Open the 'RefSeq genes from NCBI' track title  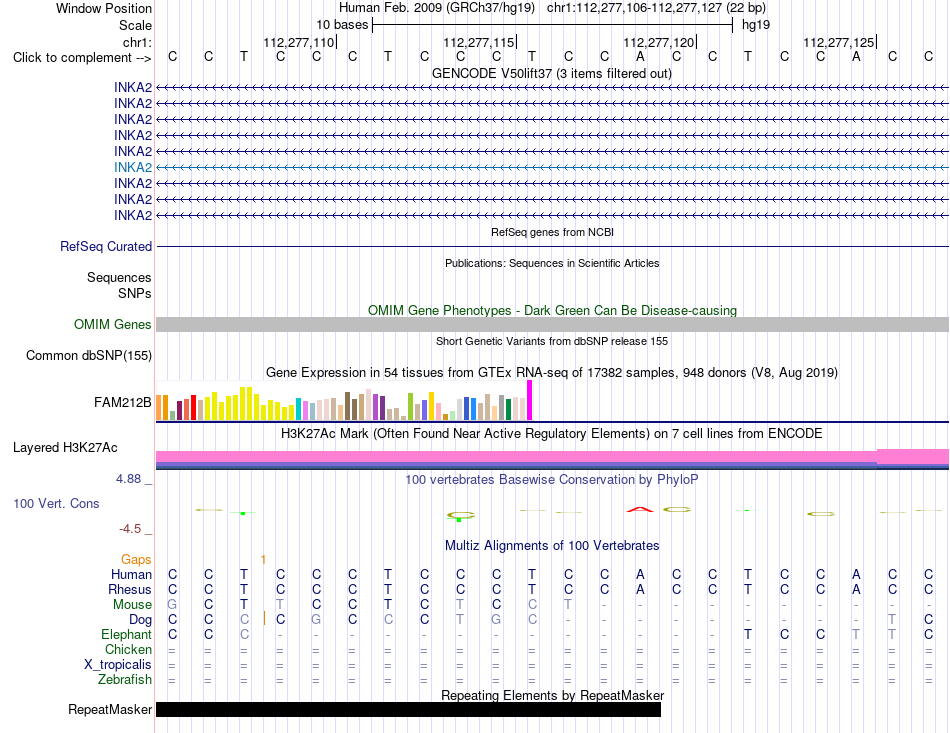[552, 232]
